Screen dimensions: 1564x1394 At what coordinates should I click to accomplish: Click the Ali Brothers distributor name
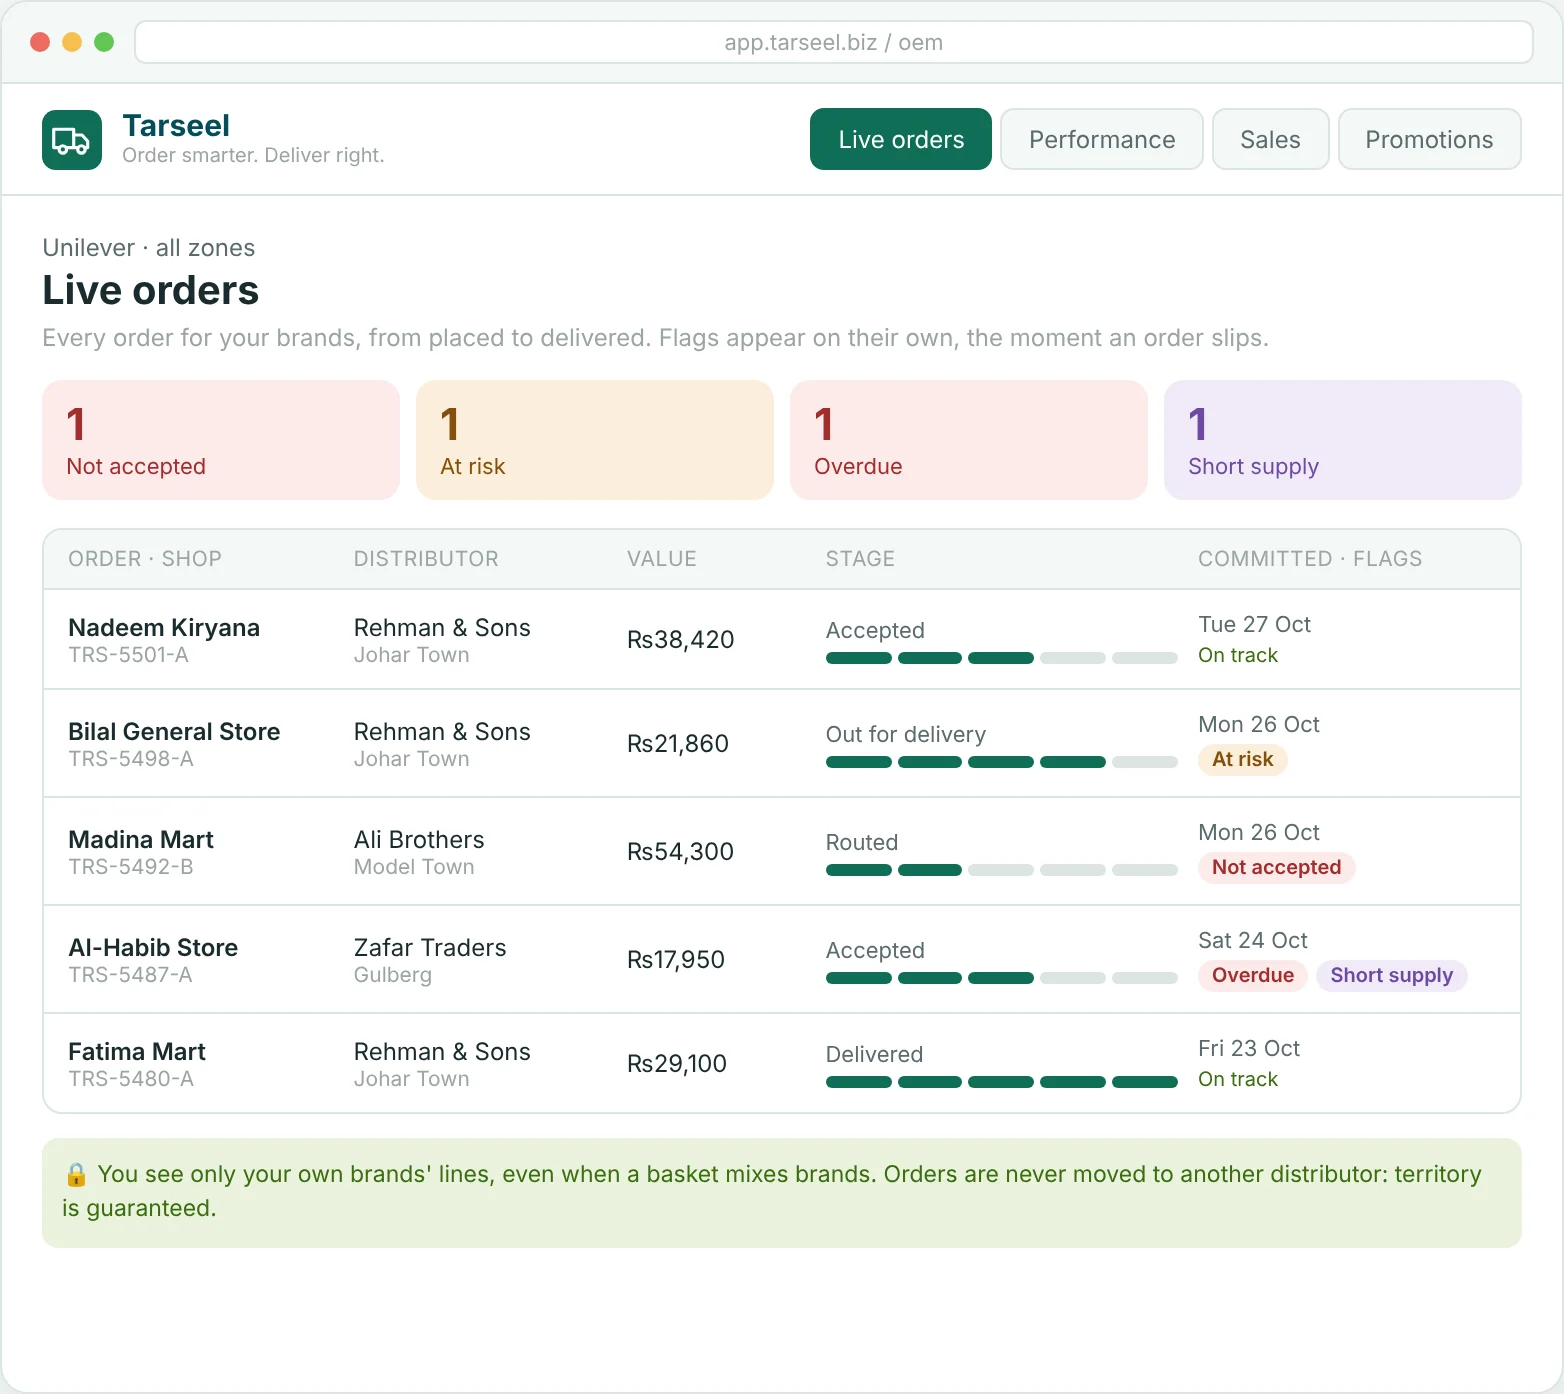point(419,840)
